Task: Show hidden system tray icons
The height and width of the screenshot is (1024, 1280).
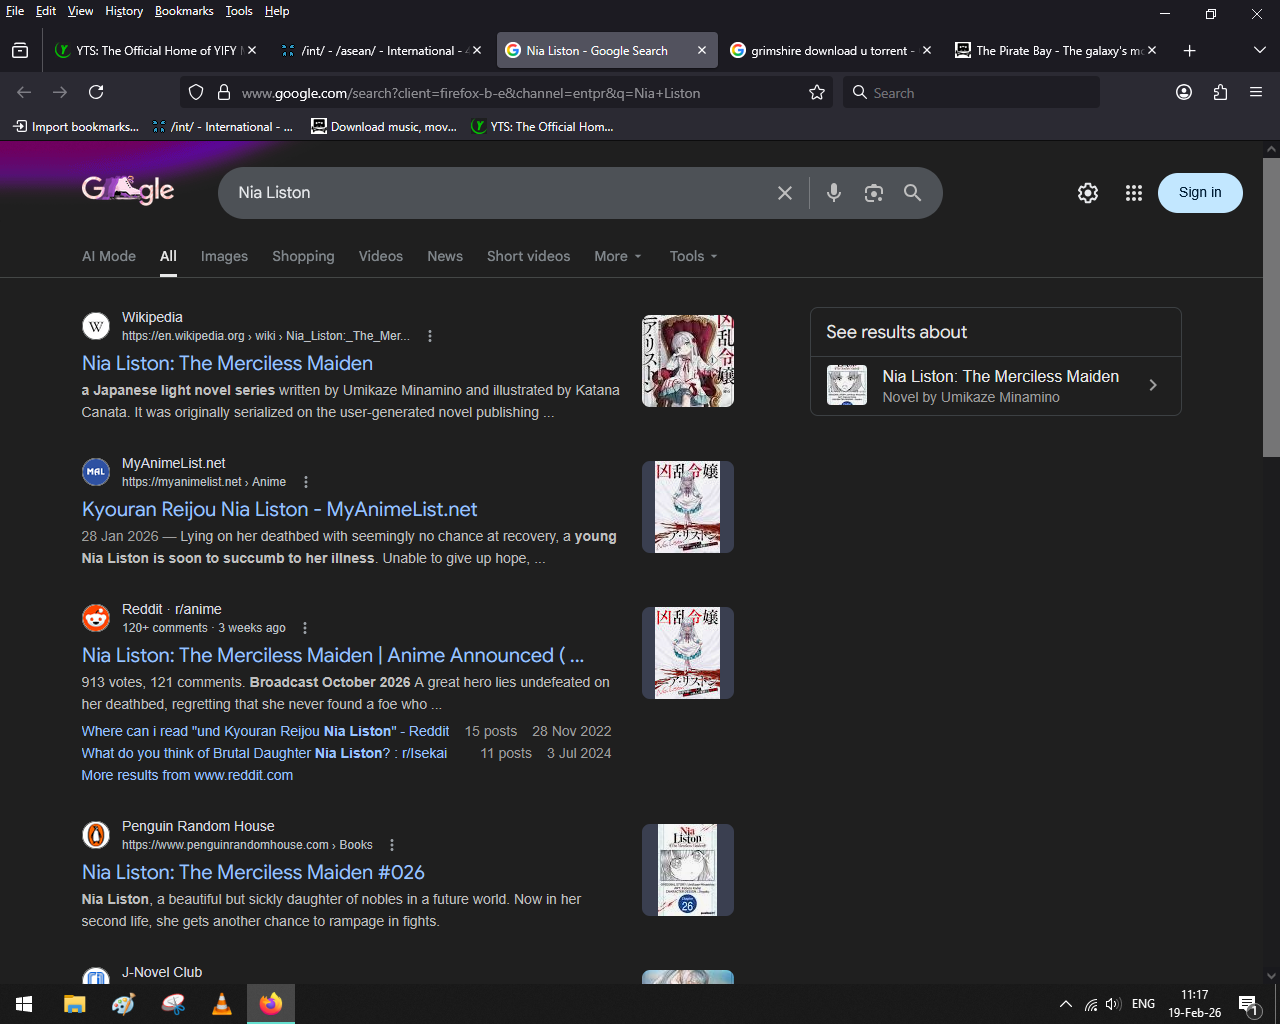Action: [1066, 1004]
